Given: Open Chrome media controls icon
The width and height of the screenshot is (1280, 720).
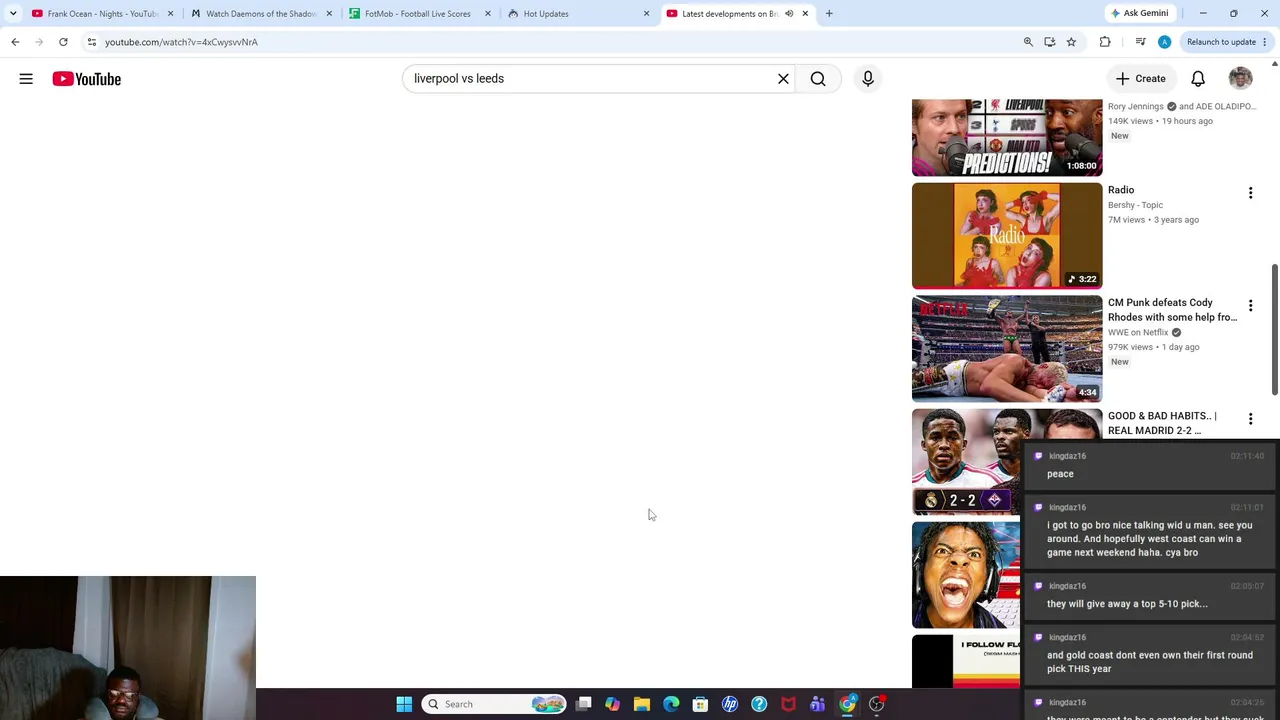Looking at the screenshot, I should pos(1140,42).
